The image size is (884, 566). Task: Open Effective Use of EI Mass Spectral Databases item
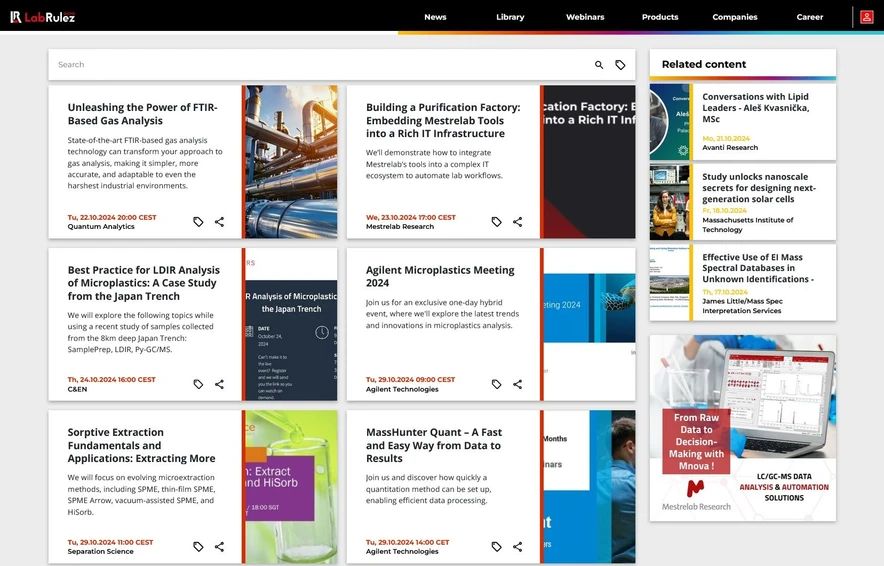click(758, 268)
